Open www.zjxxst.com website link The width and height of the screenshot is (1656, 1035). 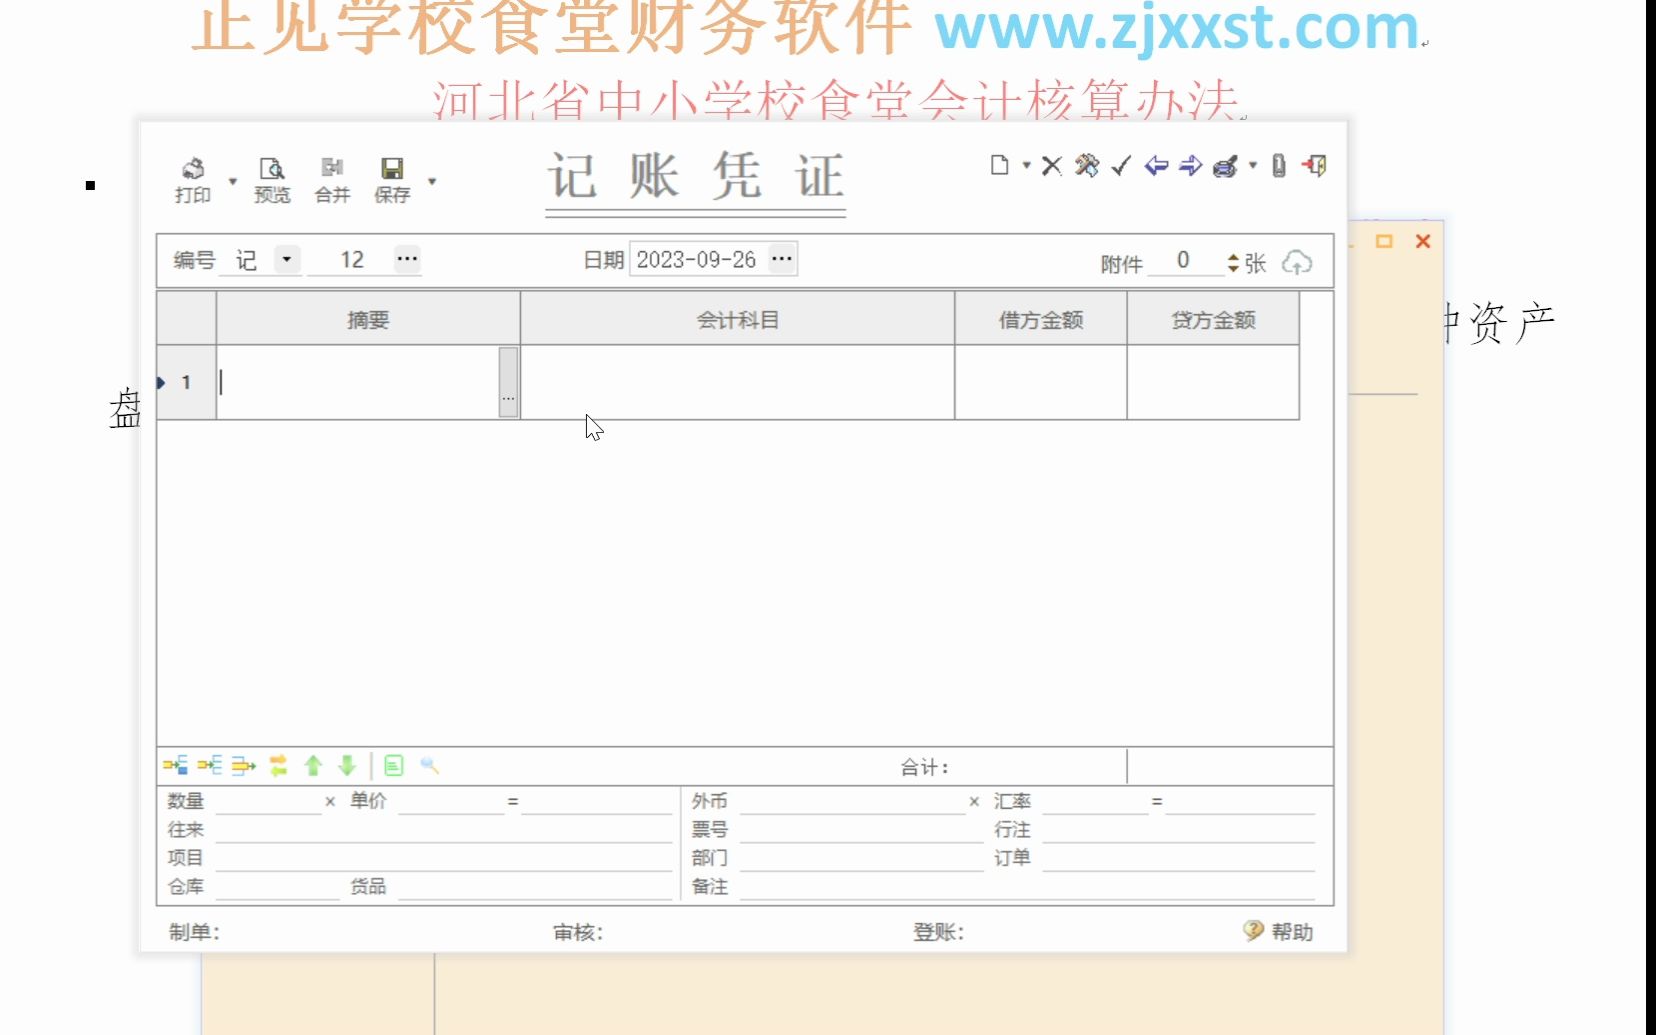1178,28
